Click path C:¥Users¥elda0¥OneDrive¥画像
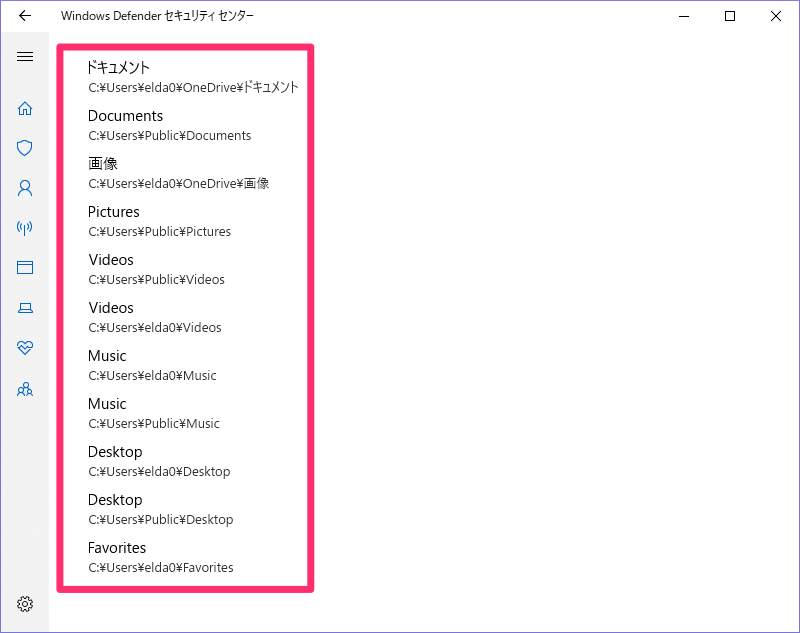The image size is (800, 633). coord(179,184)
